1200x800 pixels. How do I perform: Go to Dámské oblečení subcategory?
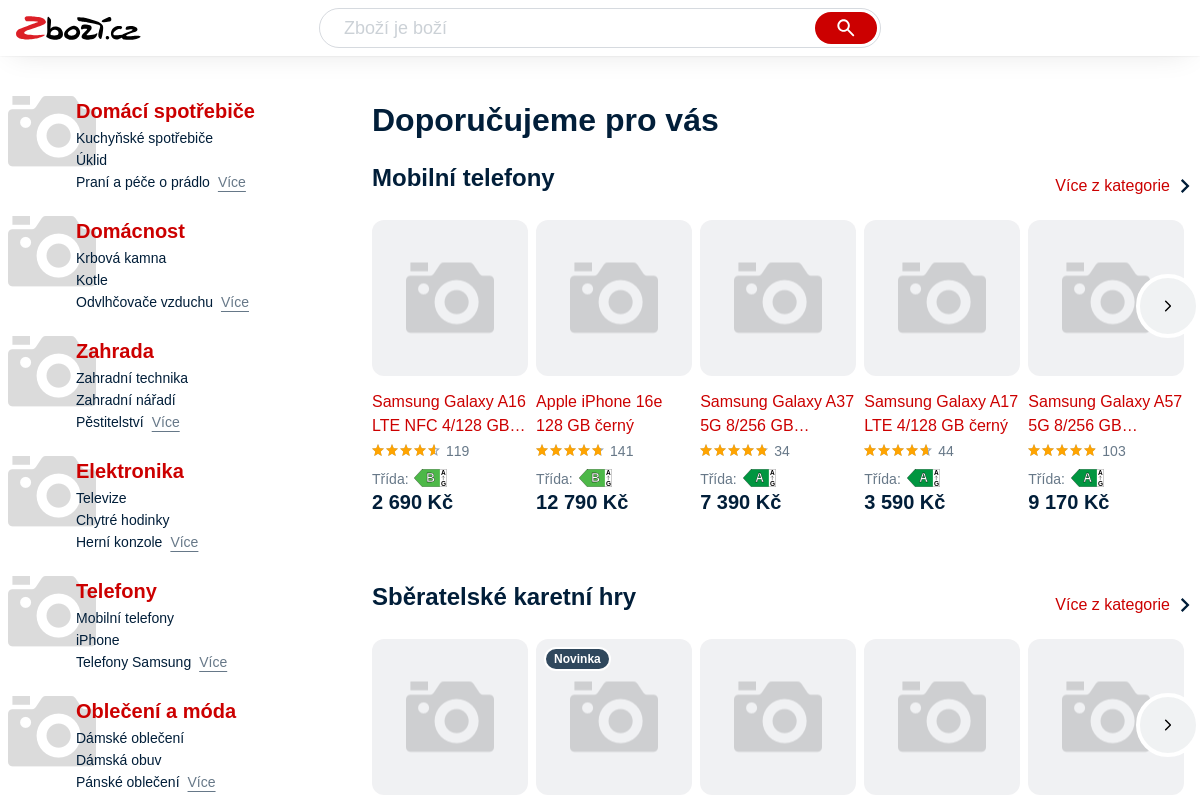tap(130, 738)
